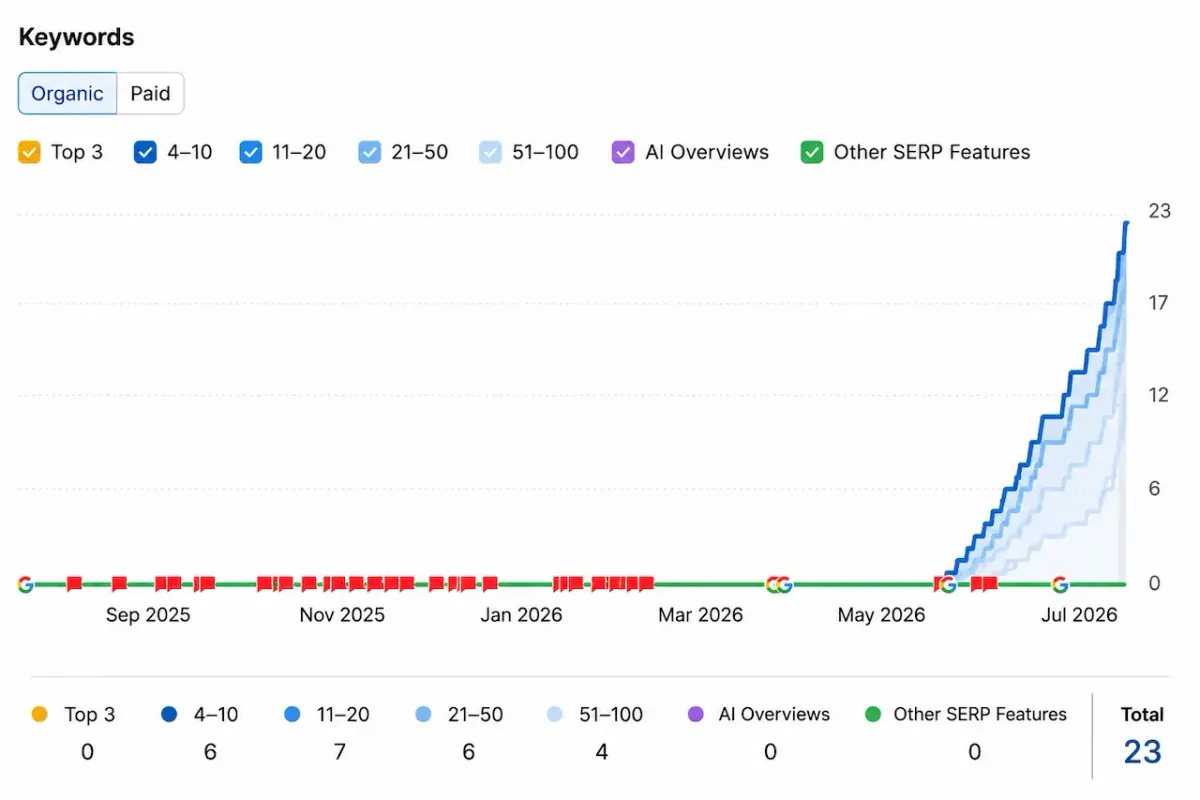The height and width of the screenshot is (800, 1200).
Task: Click the 'Jan 2026' axis label
Action: tap(521, 616)
